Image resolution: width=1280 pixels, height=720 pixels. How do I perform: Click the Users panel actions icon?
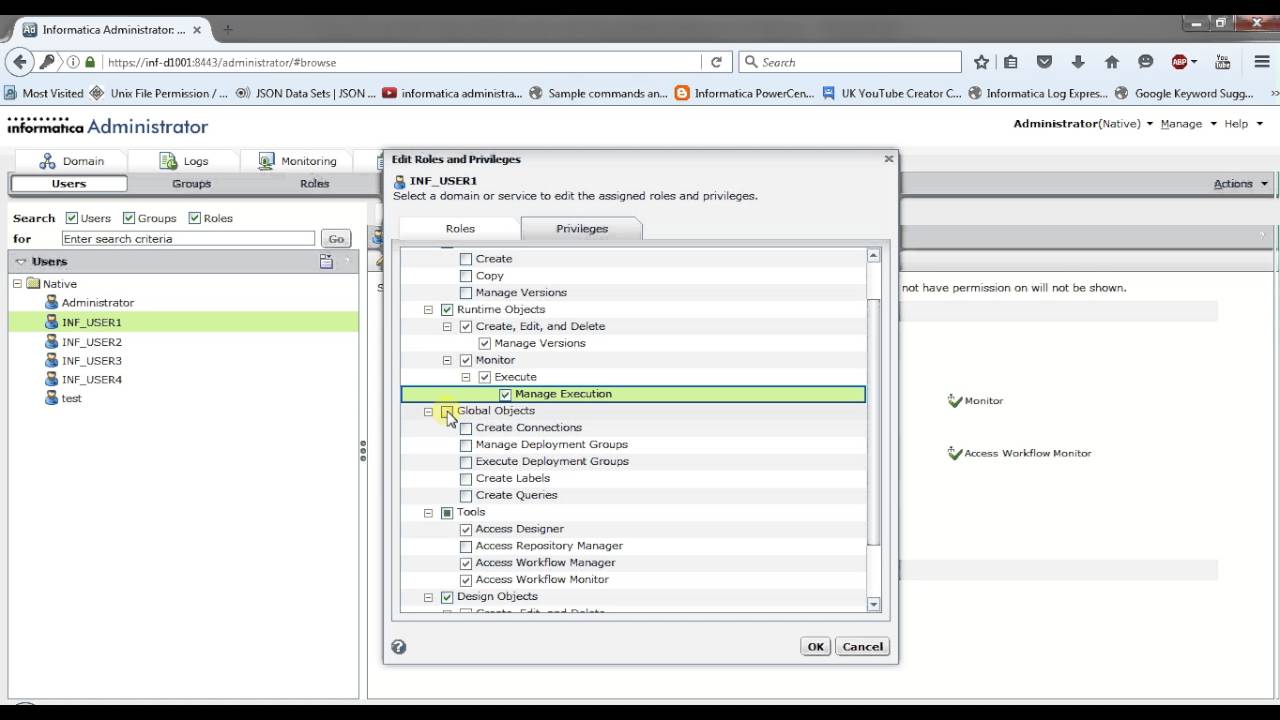click(x=326, y=261)
